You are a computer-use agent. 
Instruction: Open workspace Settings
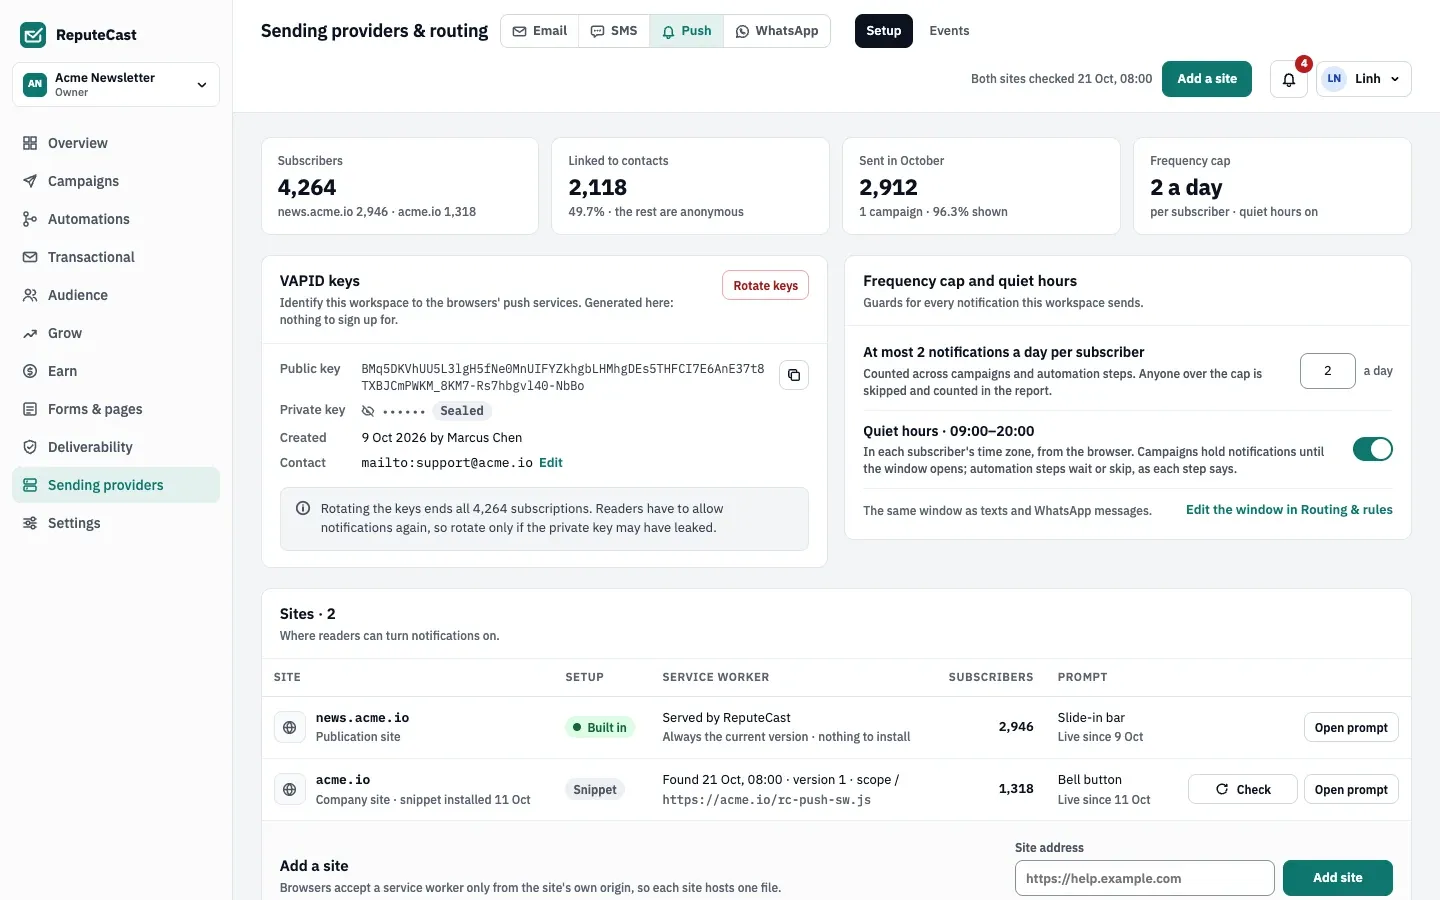[x=116, y=523]
